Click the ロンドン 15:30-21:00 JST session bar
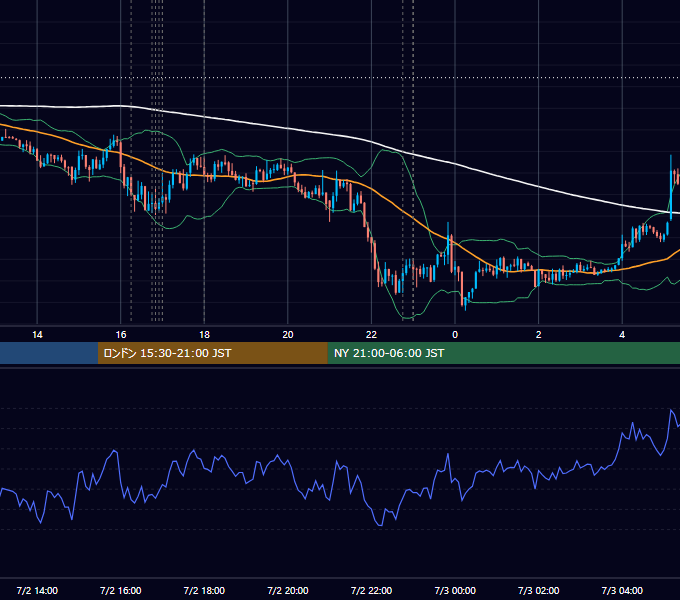The image size is (680, 600). pyautogui.click(x=212, y=353)
